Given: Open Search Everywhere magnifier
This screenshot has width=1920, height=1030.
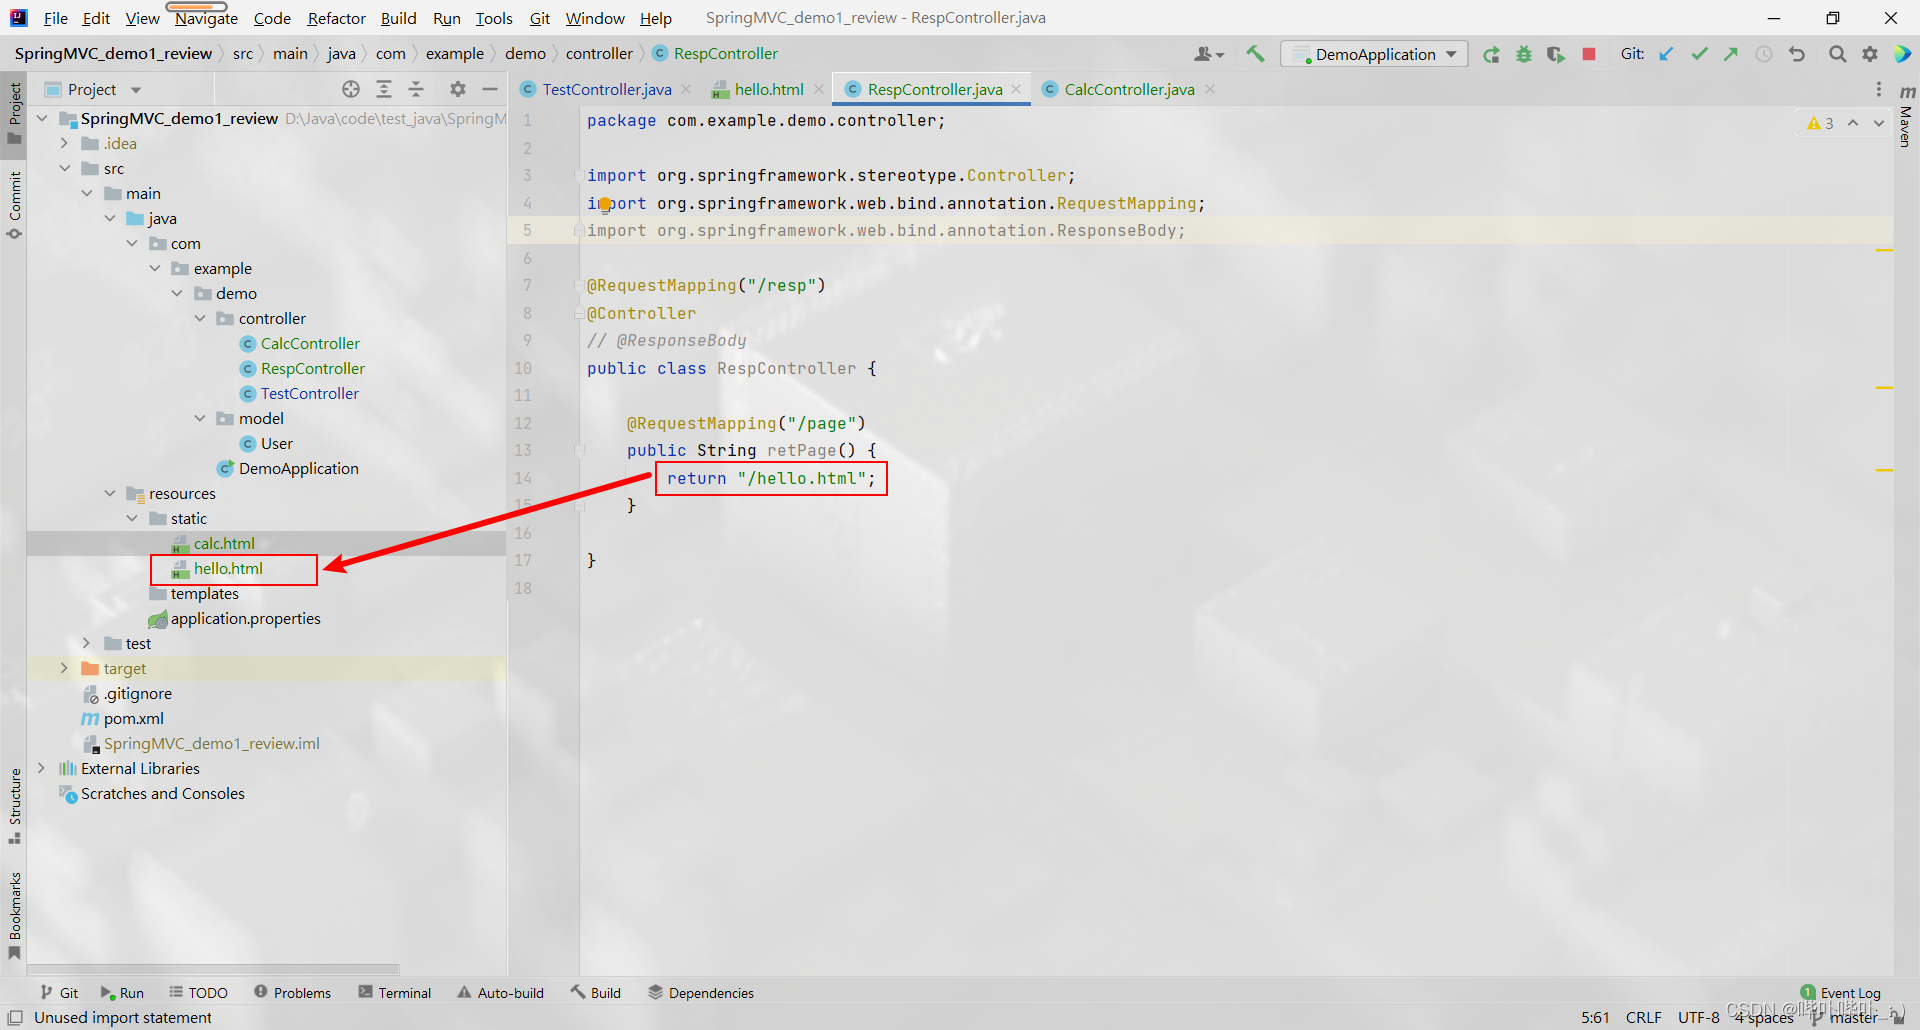Looking at the screenshot, I should tap(1837, 54).
